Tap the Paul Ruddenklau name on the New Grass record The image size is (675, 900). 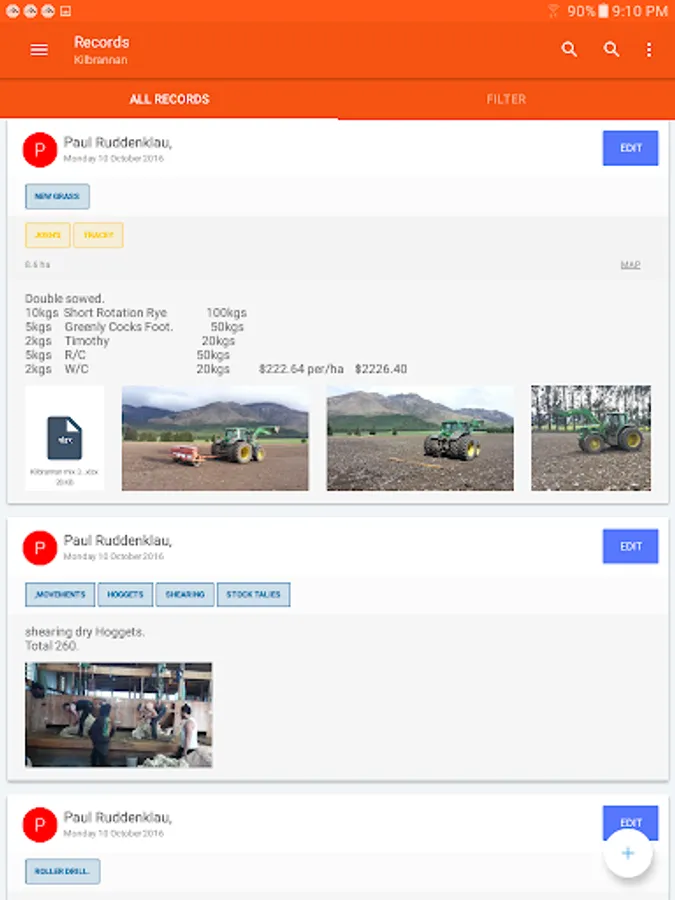coord(118,142)
